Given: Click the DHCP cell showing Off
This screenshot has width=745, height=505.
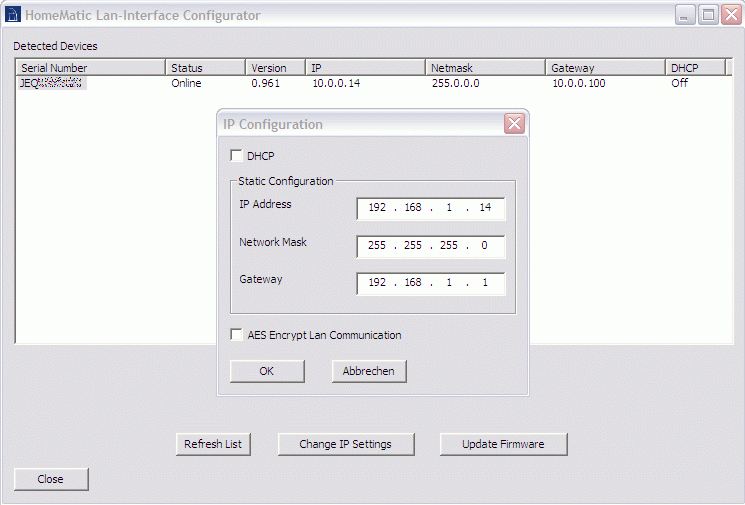Looking at the screenshot, I should tap(679, 83).
